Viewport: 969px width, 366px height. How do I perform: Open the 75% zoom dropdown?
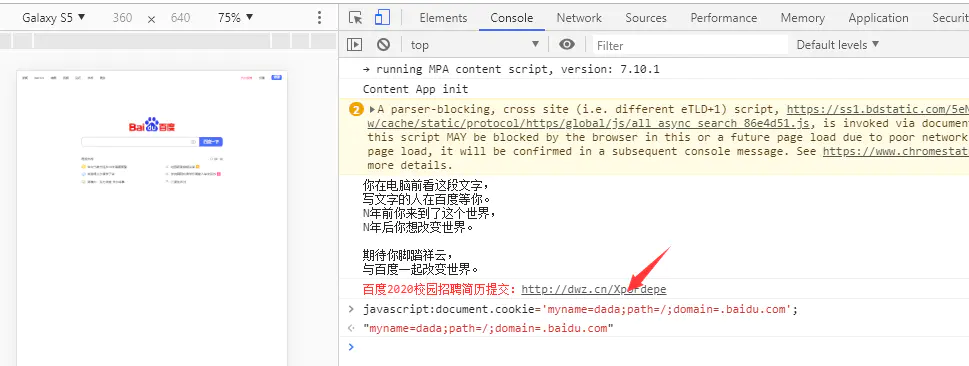(235, 18)
